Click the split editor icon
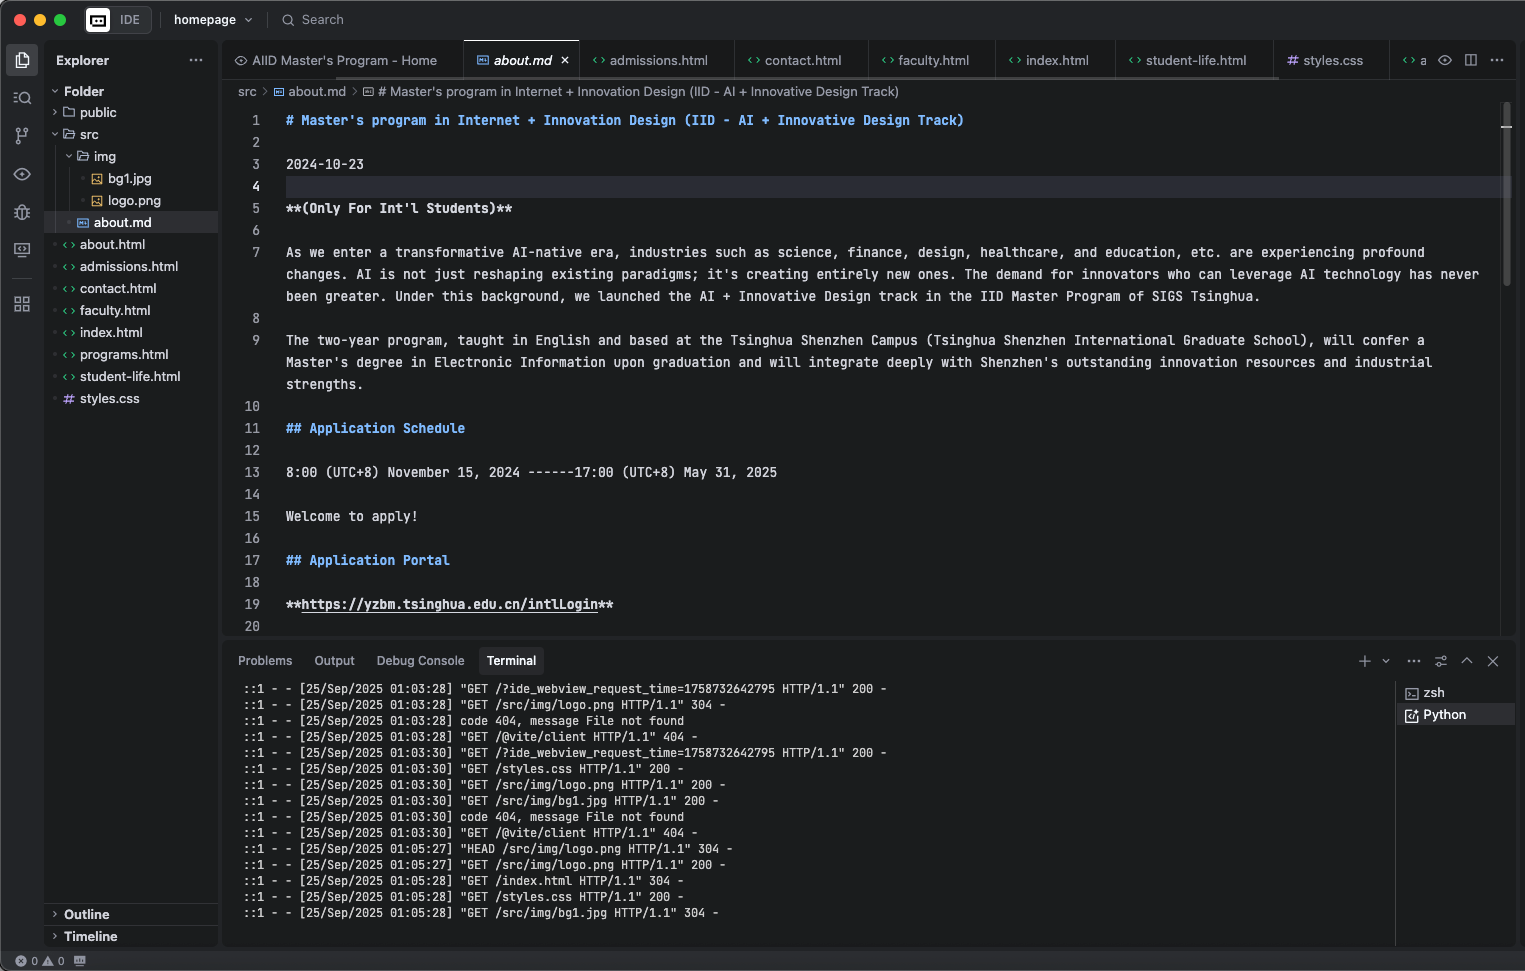The image size is (1525, 971). tap(1471, 60)
